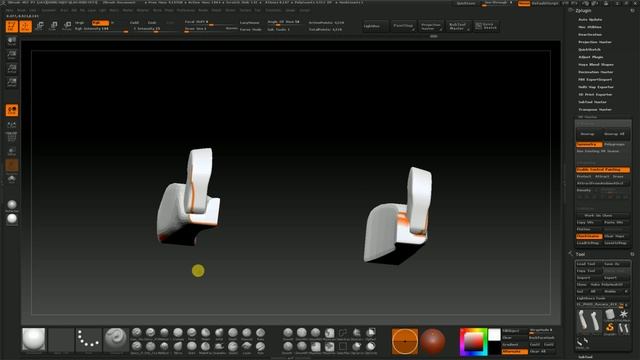
Task: Adjust the Rgb Intensity slider
Action: [101, 29]
